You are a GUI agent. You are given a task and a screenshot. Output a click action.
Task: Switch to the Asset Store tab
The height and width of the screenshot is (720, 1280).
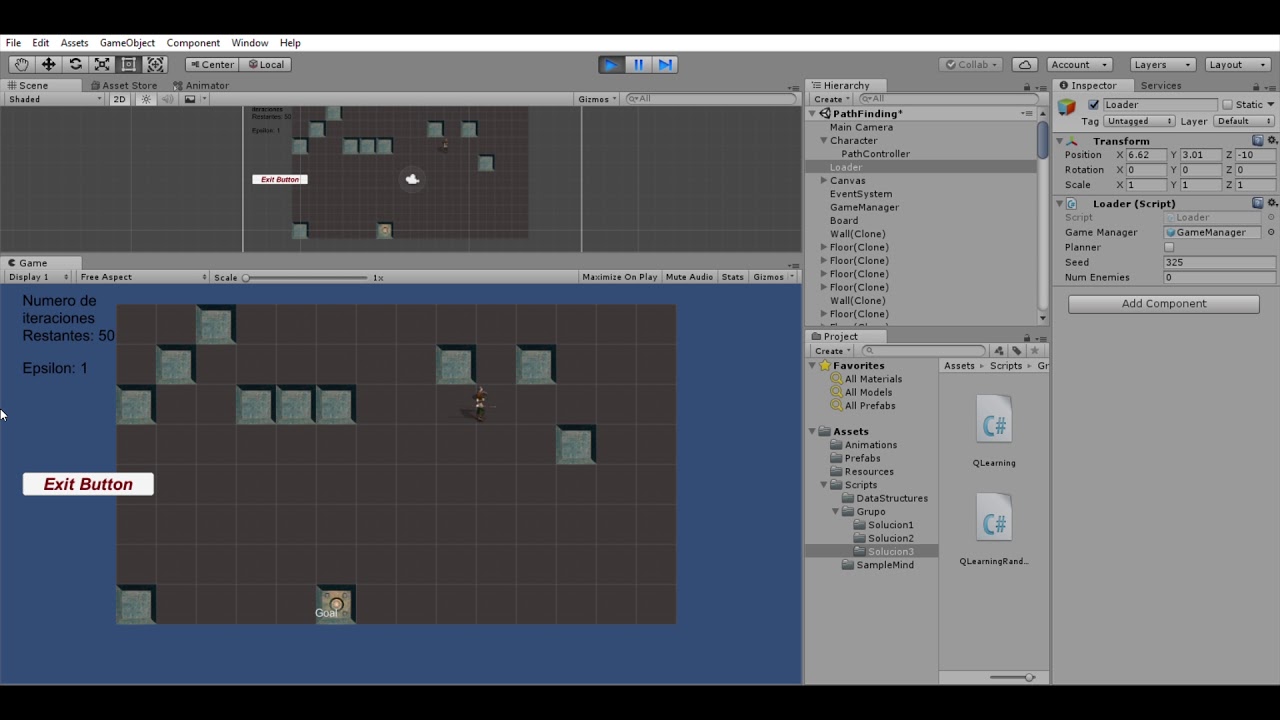123,86
